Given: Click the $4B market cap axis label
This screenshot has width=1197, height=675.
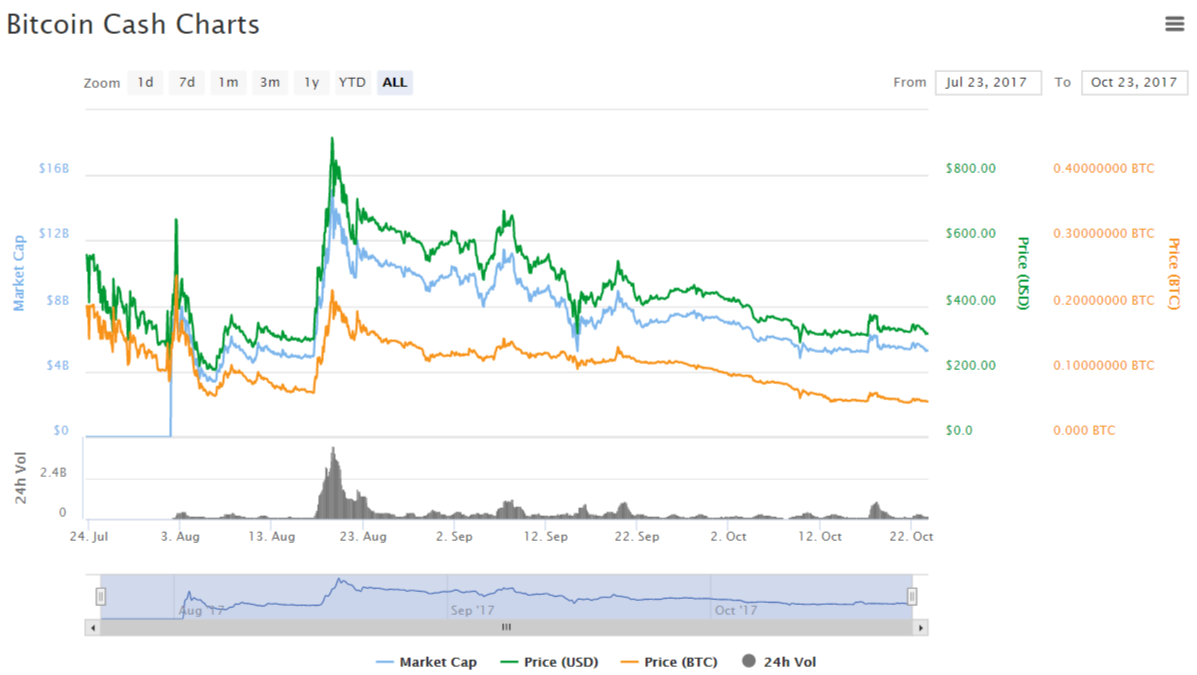Looking at the screenshot, I should click(x=58, y=365).
